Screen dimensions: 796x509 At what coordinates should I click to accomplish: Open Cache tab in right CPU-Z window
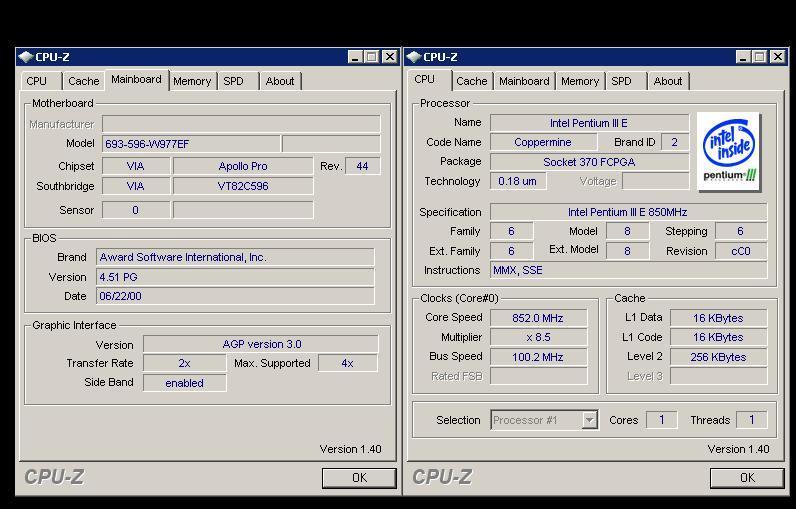472,81
